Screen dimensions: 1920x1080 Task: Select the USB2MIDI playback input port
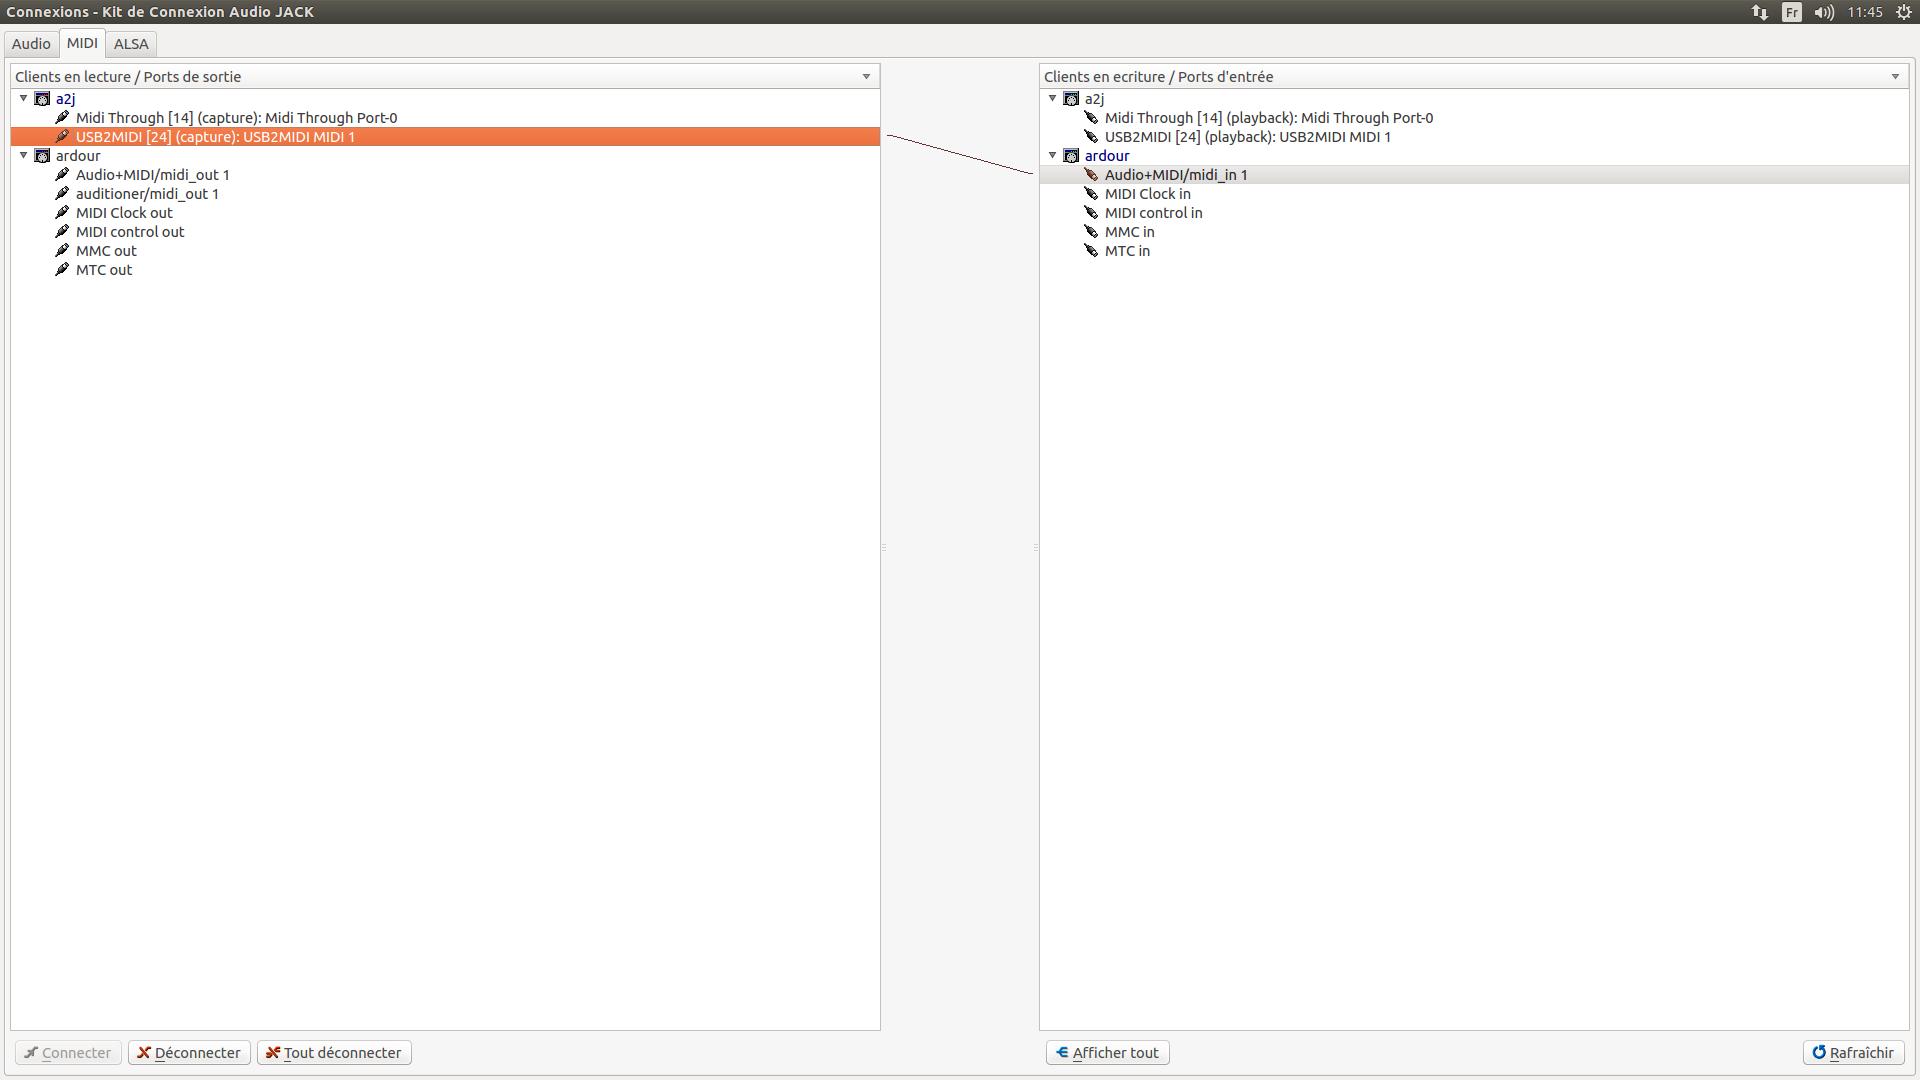(1247, 137)
